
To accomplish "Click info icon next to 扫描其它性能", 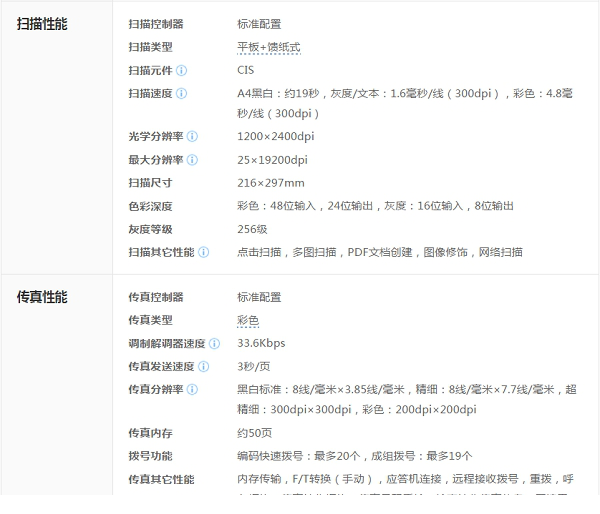I will pos(204,252).
